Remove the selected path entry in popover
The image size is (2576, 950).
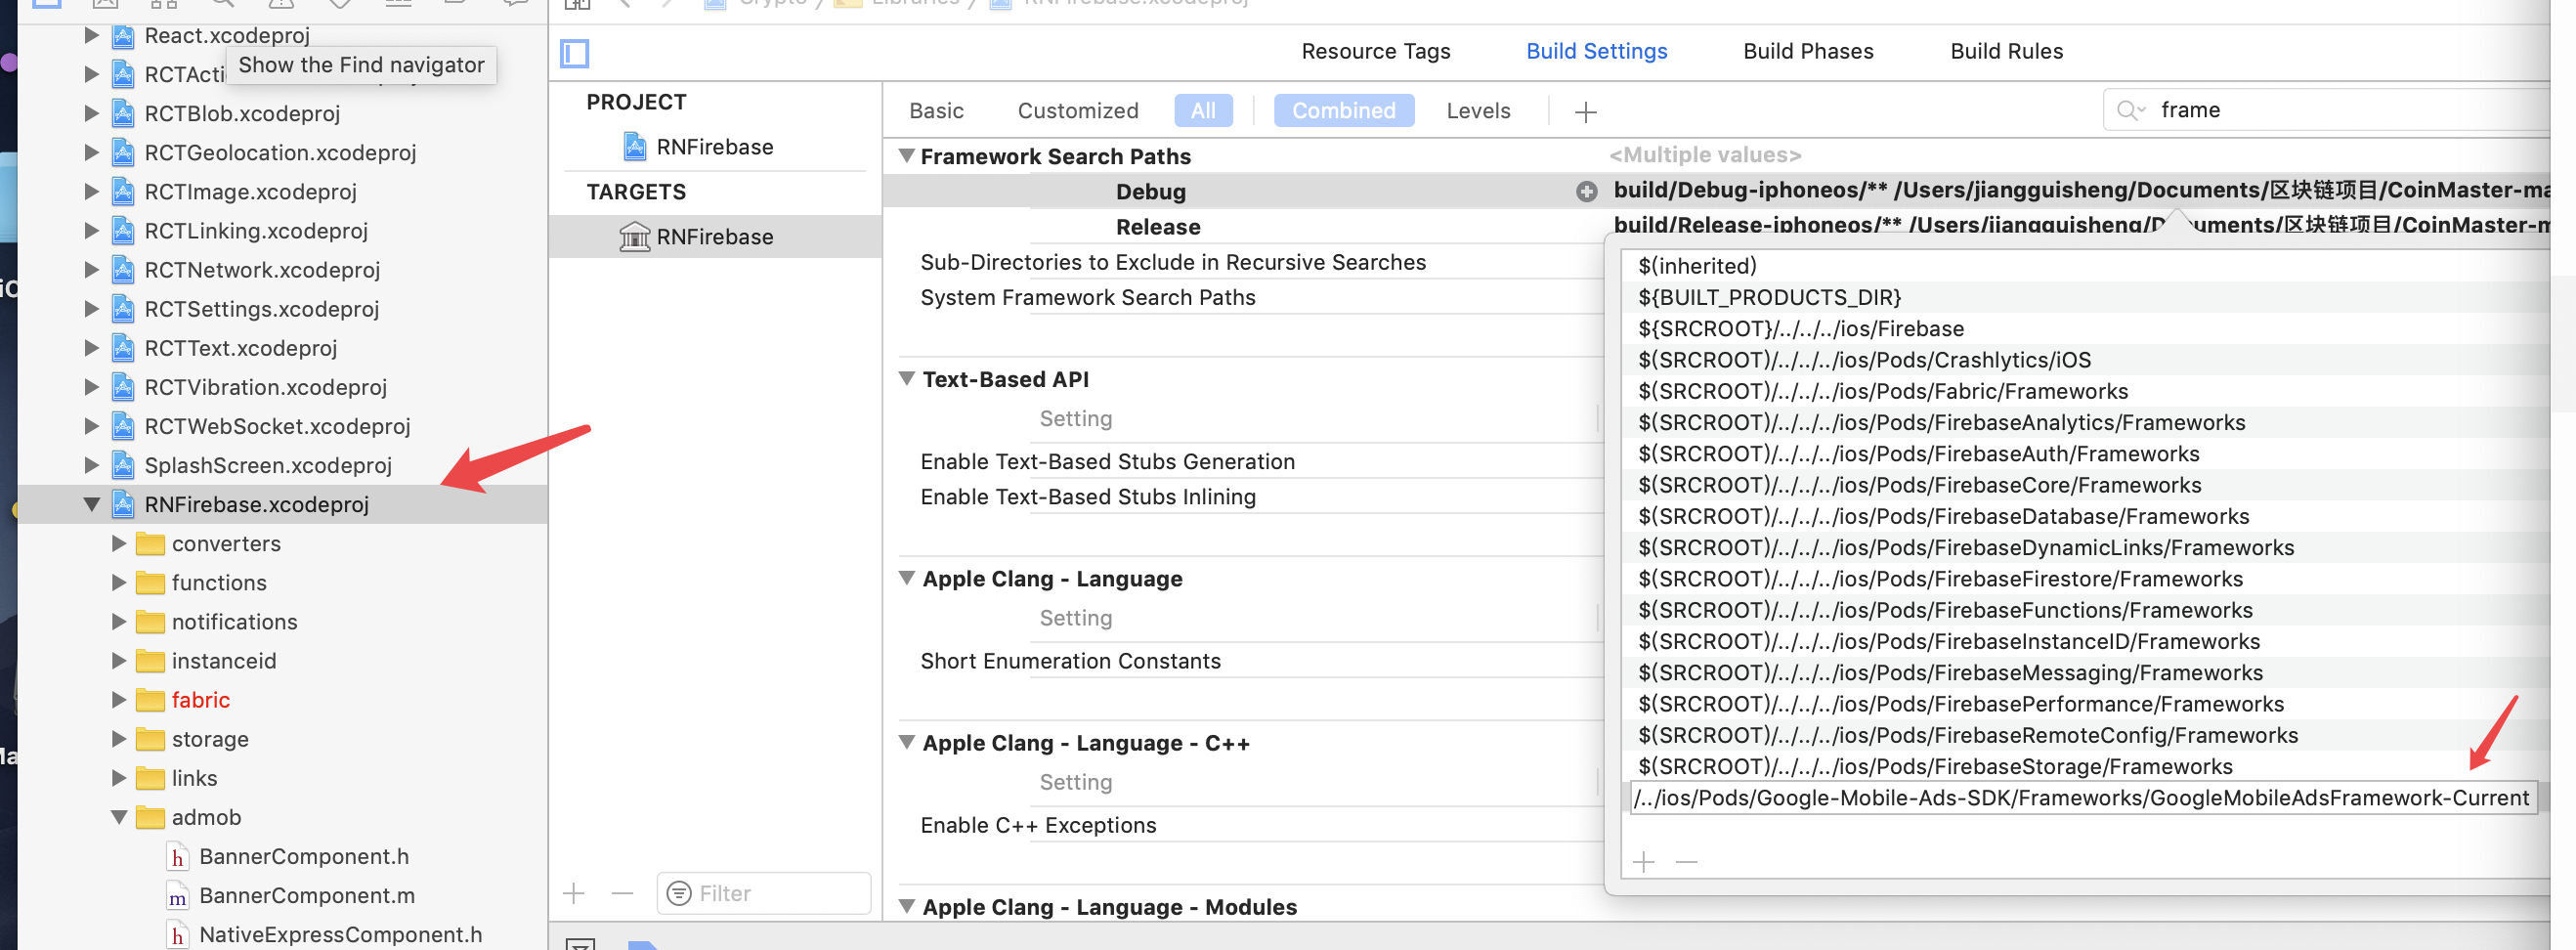coord(1687,862)
